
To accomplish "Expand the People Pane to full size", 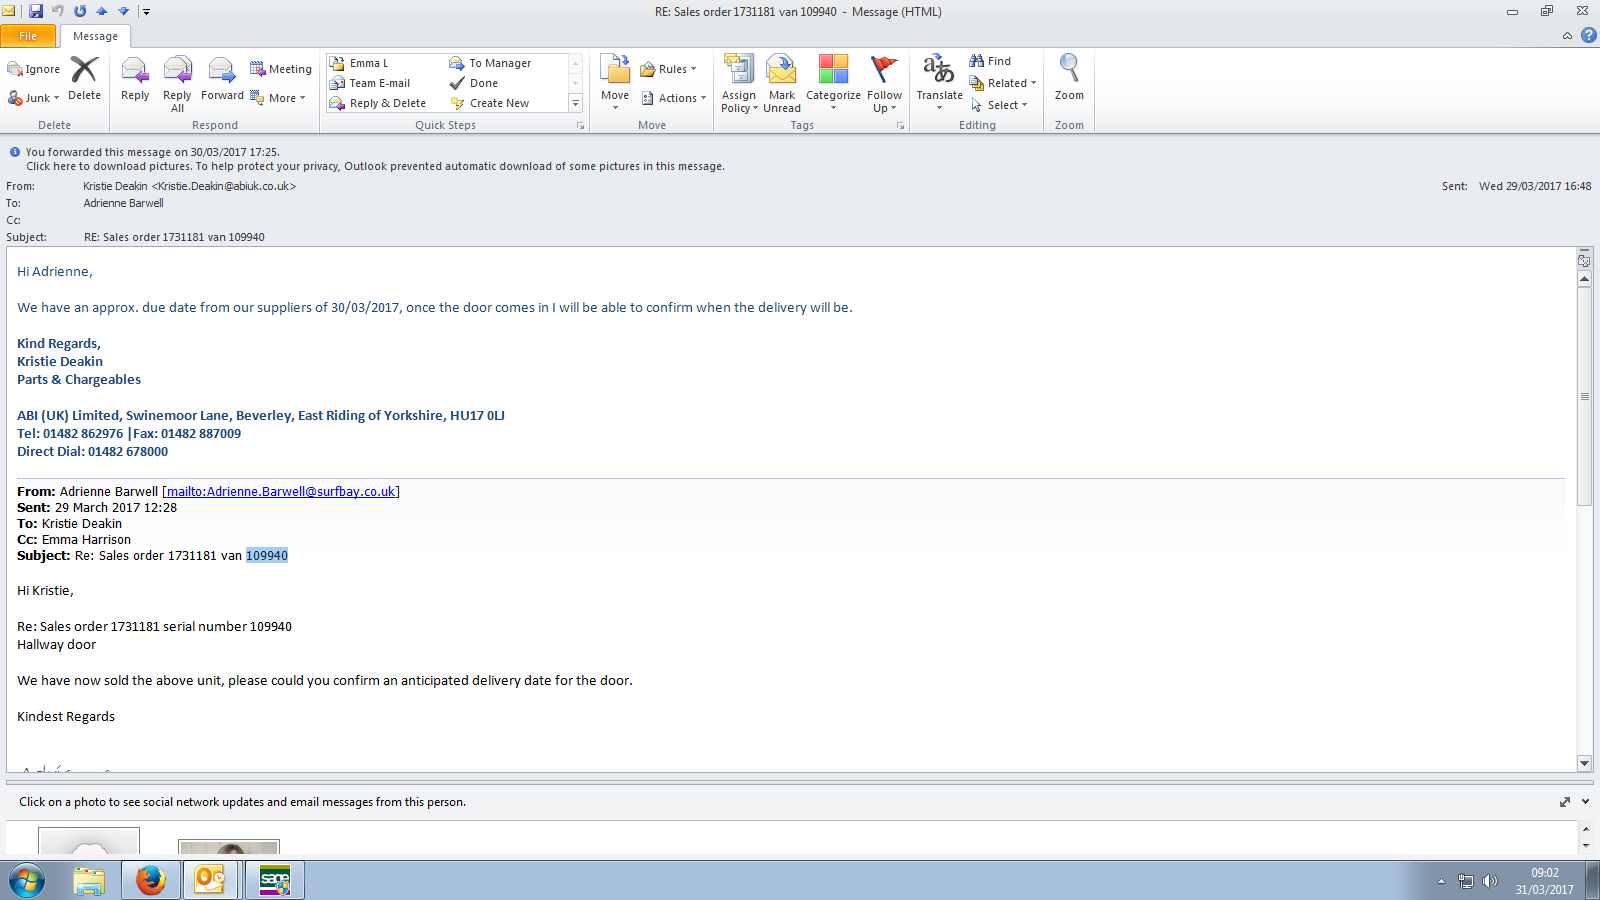I will (x=1564, y=802).
